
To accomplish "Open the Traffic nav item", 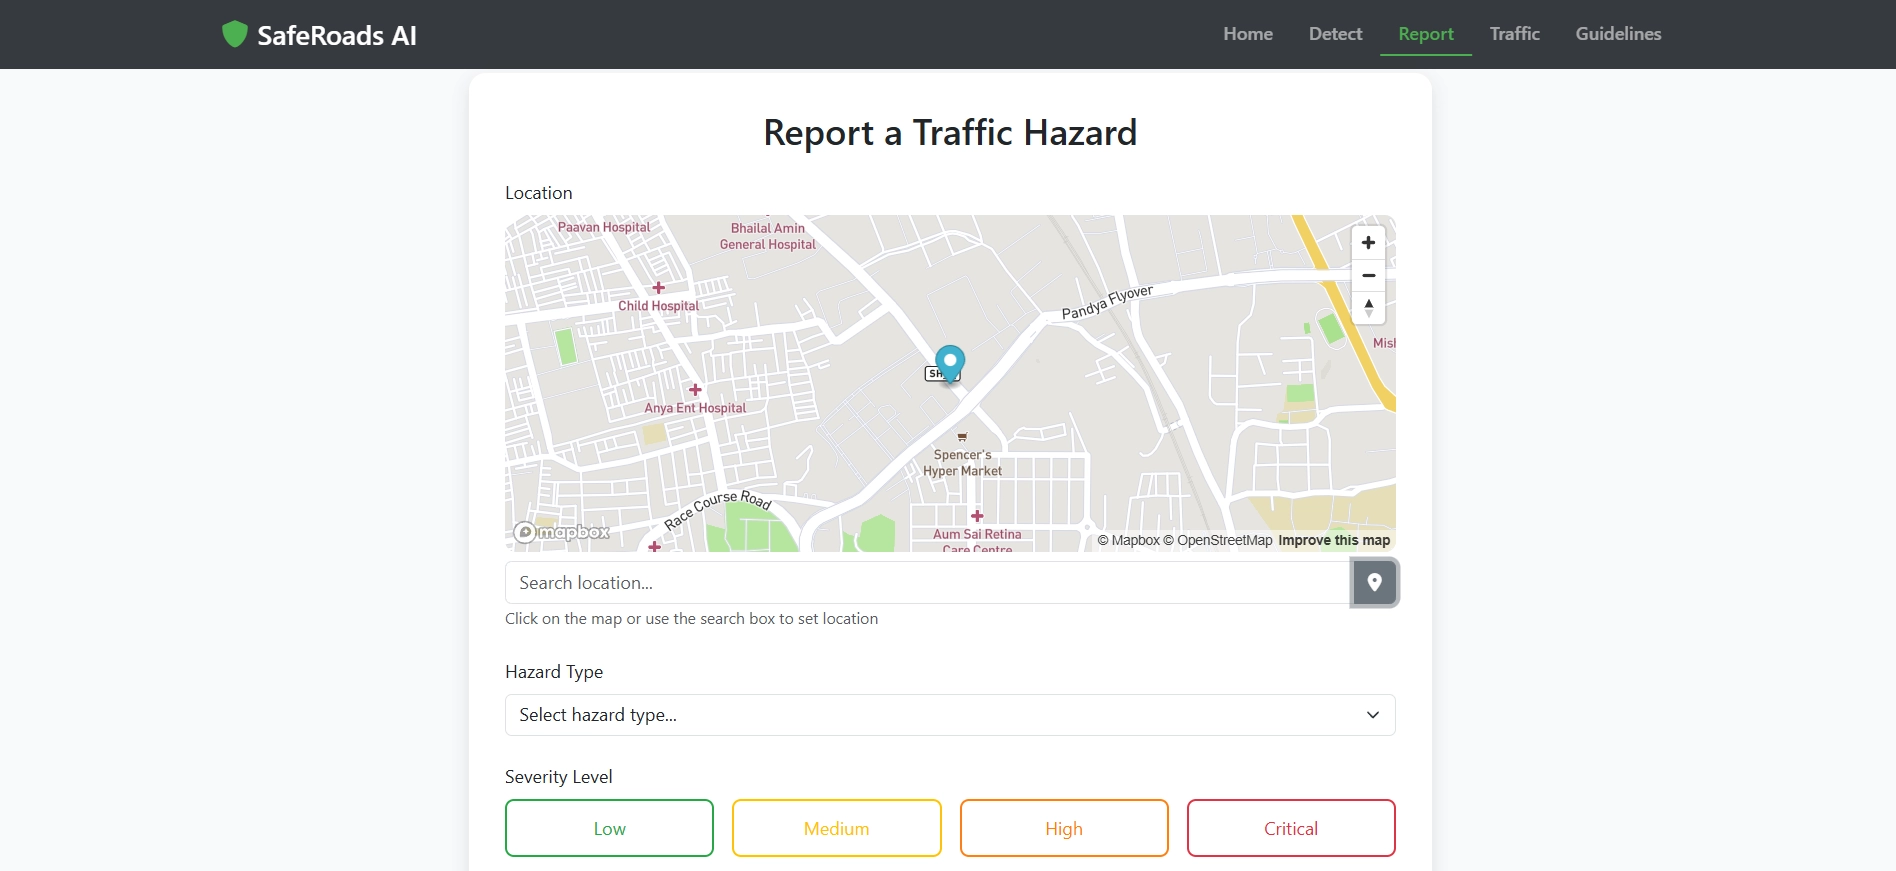I will click(x=1514, y=34).
